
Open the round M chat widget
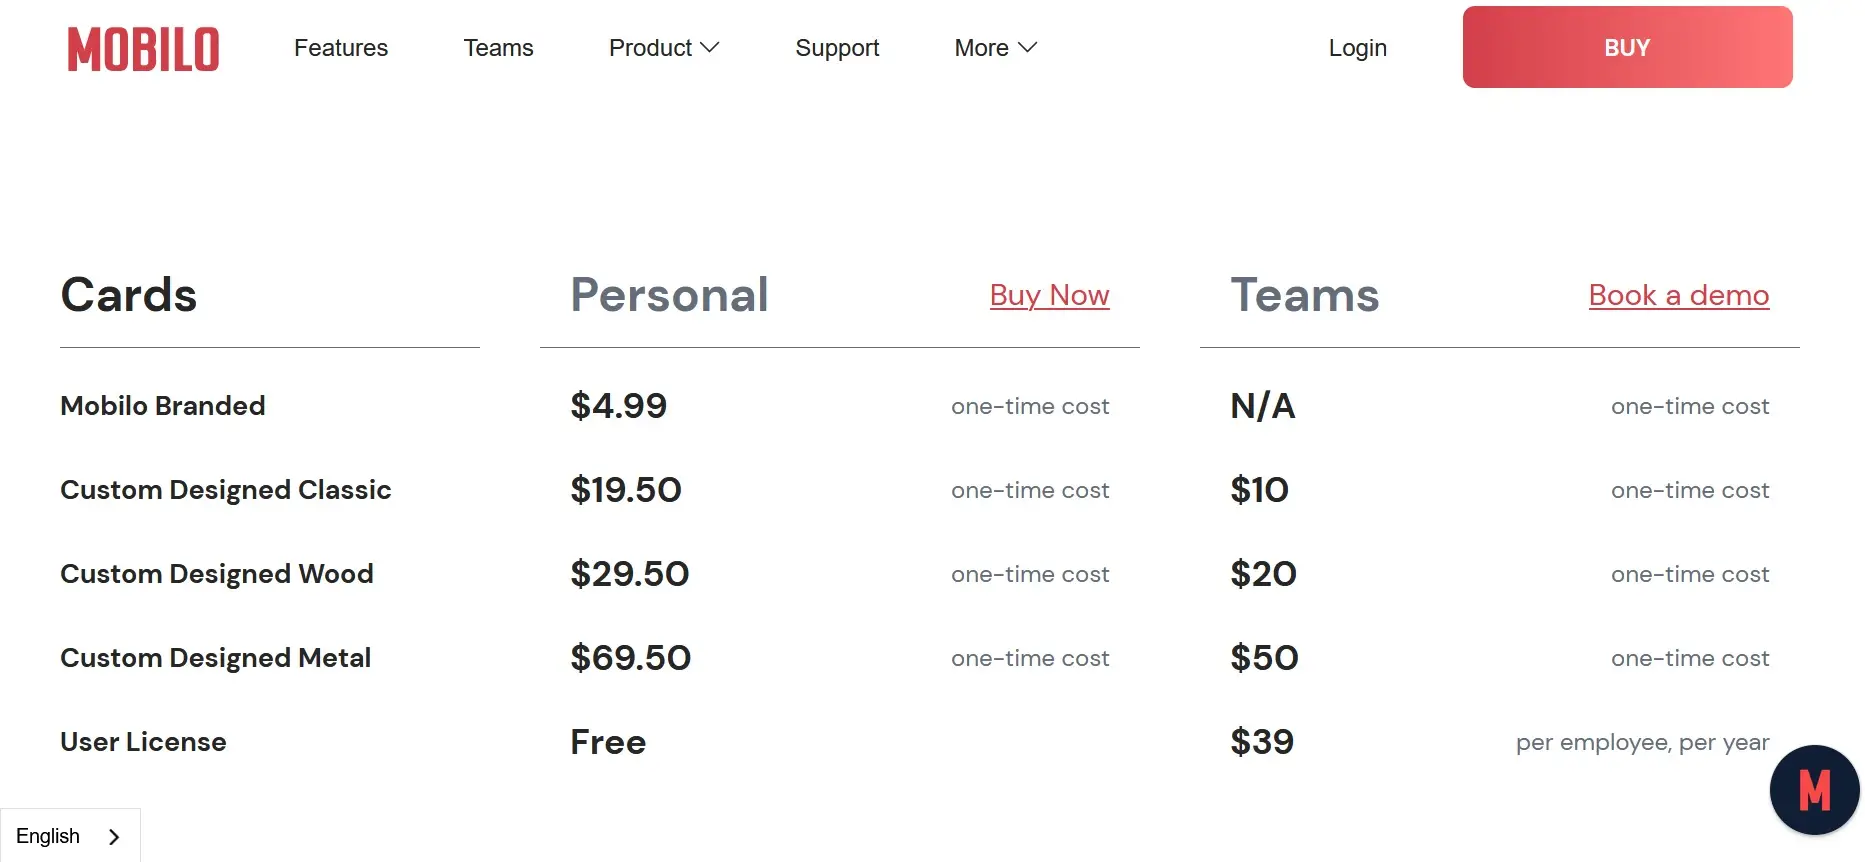[x=1814, y=790]
